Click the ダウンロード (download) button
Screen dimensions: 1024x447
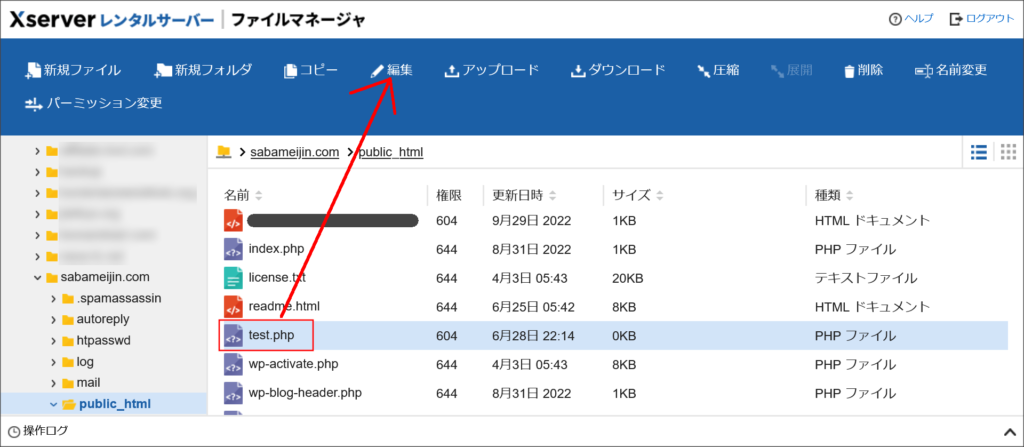[618, 70]
